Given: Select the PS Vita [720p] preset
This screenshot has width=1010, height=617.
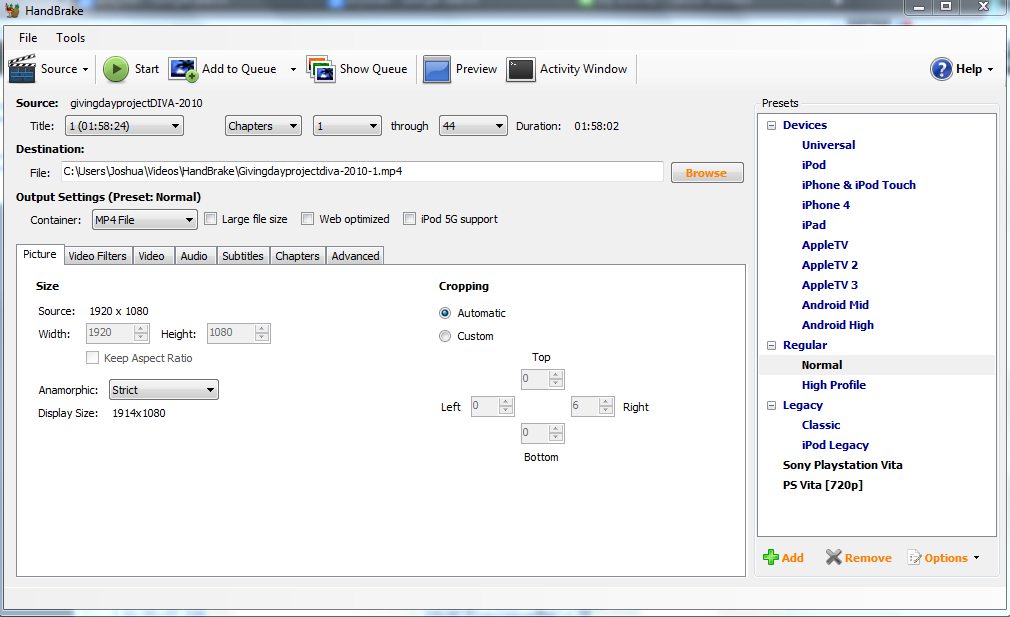Looking at the screenshot, I should (x=823, y=485).
